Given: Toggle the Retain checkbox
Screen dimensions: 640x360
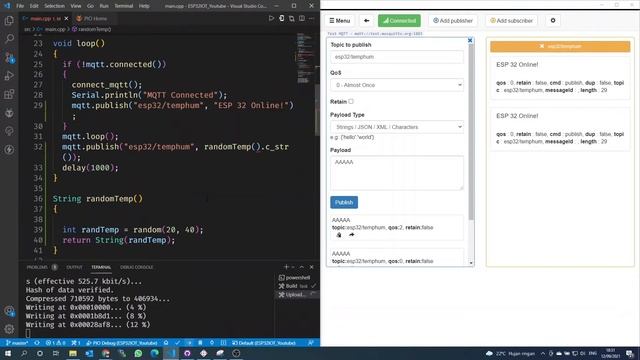Looking at the screenshot, I should (351, 101).
